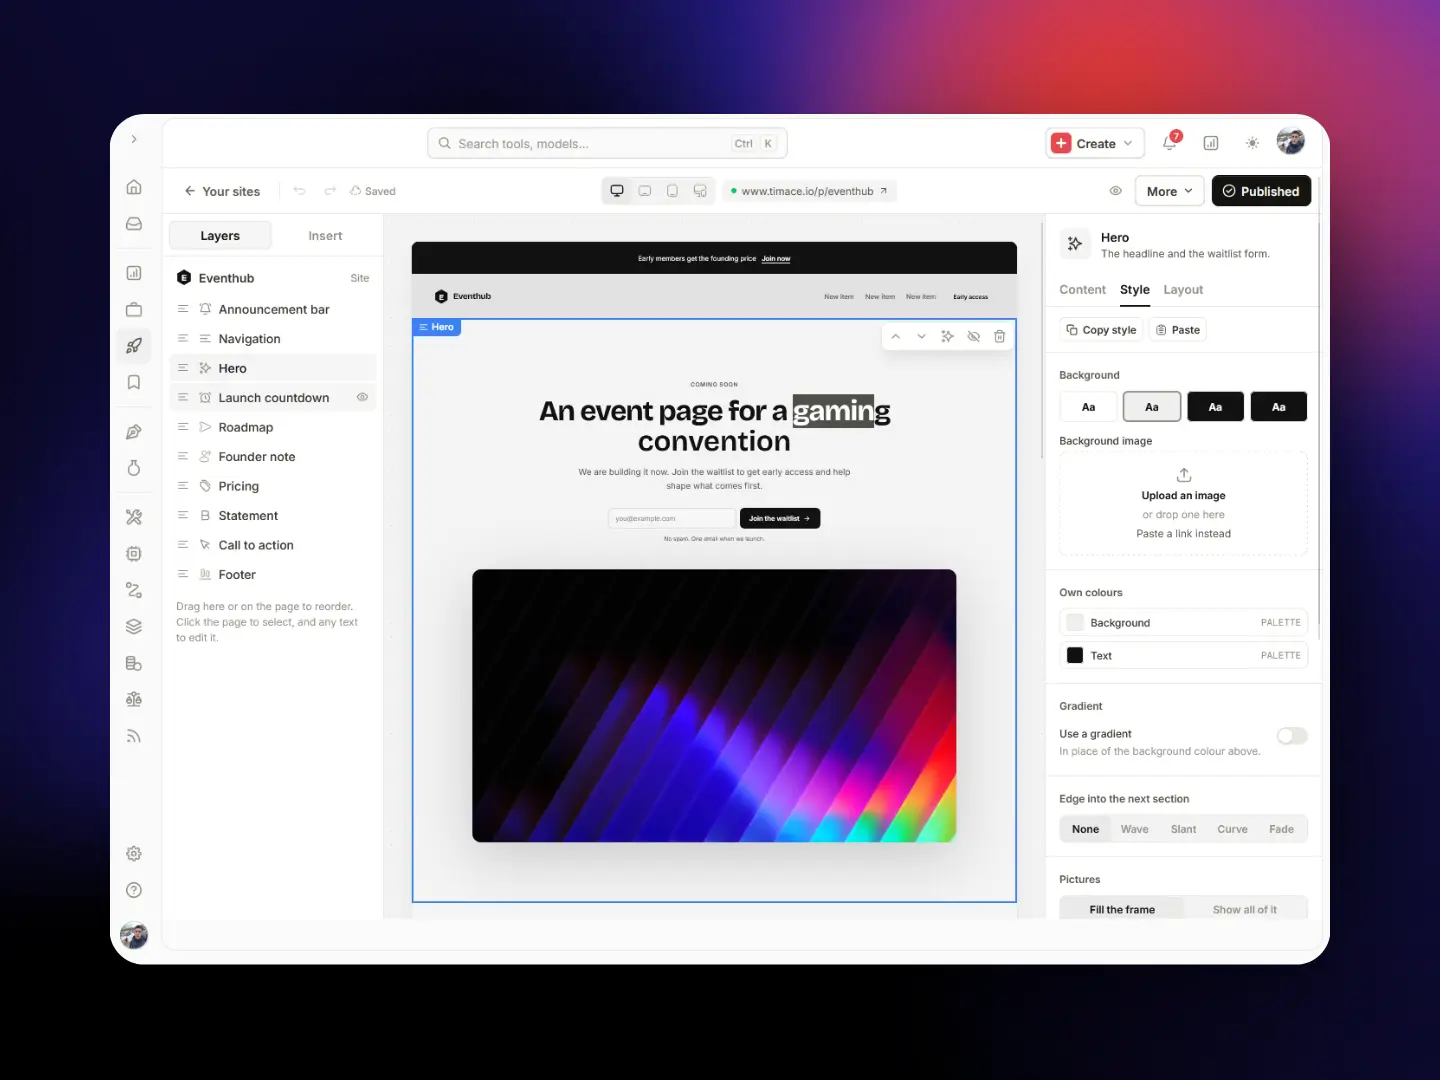Screen dimensions: 1440x1080
Task: Move Hero section down with chevron
Action: (921, 336)
